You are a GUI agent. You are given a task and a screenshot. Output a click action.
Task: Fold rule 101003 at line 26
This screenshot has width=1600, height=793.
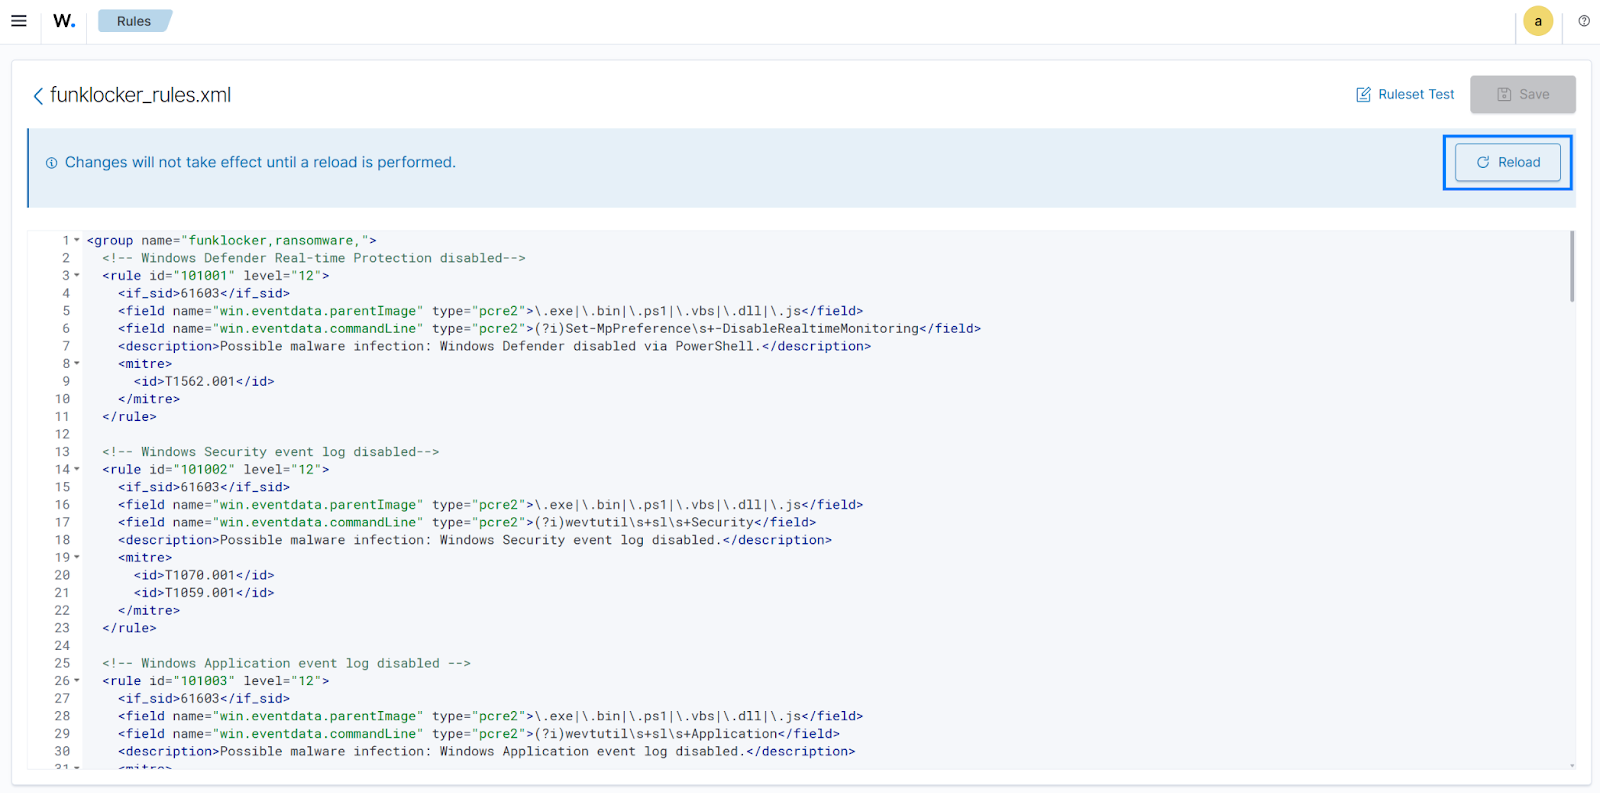[x=77, y=680]
